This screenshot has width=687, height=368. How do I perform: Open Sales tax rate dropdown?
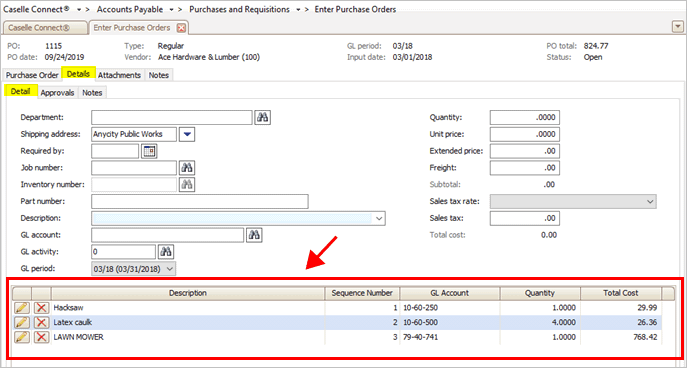coord(649,202)
